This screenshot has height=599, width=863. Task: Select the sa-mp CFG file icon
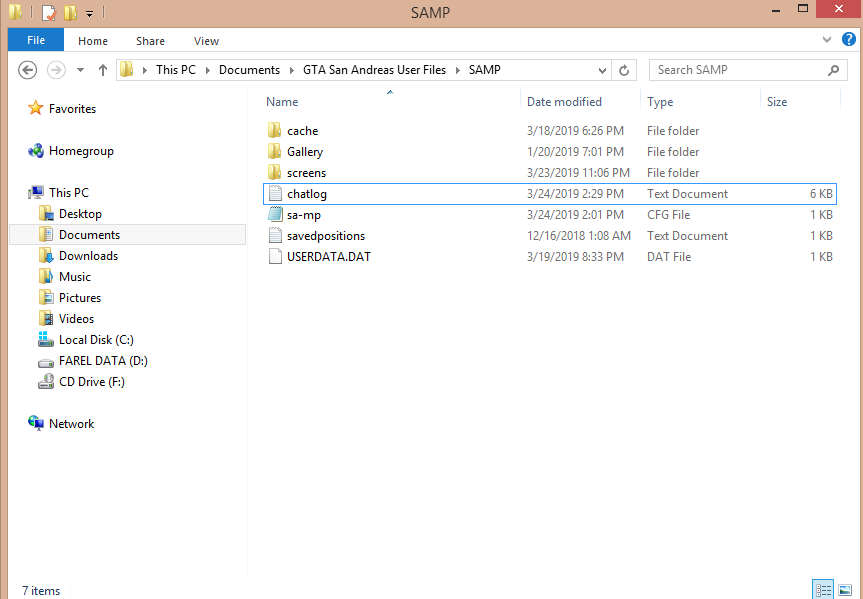click(x=275, y=215)
